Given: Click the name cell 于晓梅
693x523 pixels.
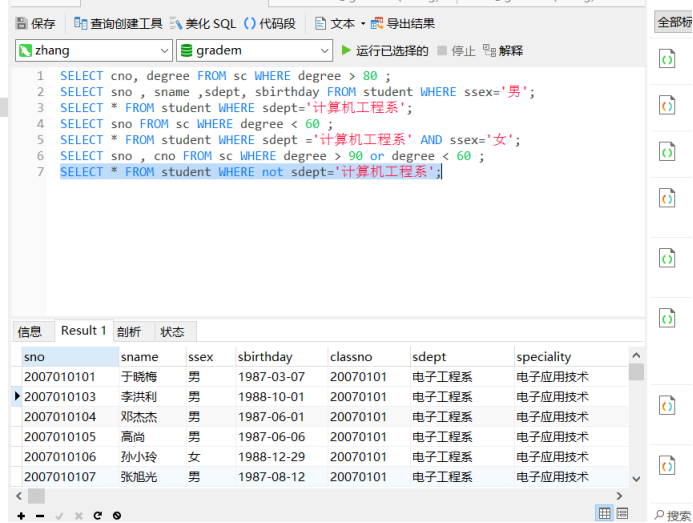Looking at the screenshot, I should [152, 377].
